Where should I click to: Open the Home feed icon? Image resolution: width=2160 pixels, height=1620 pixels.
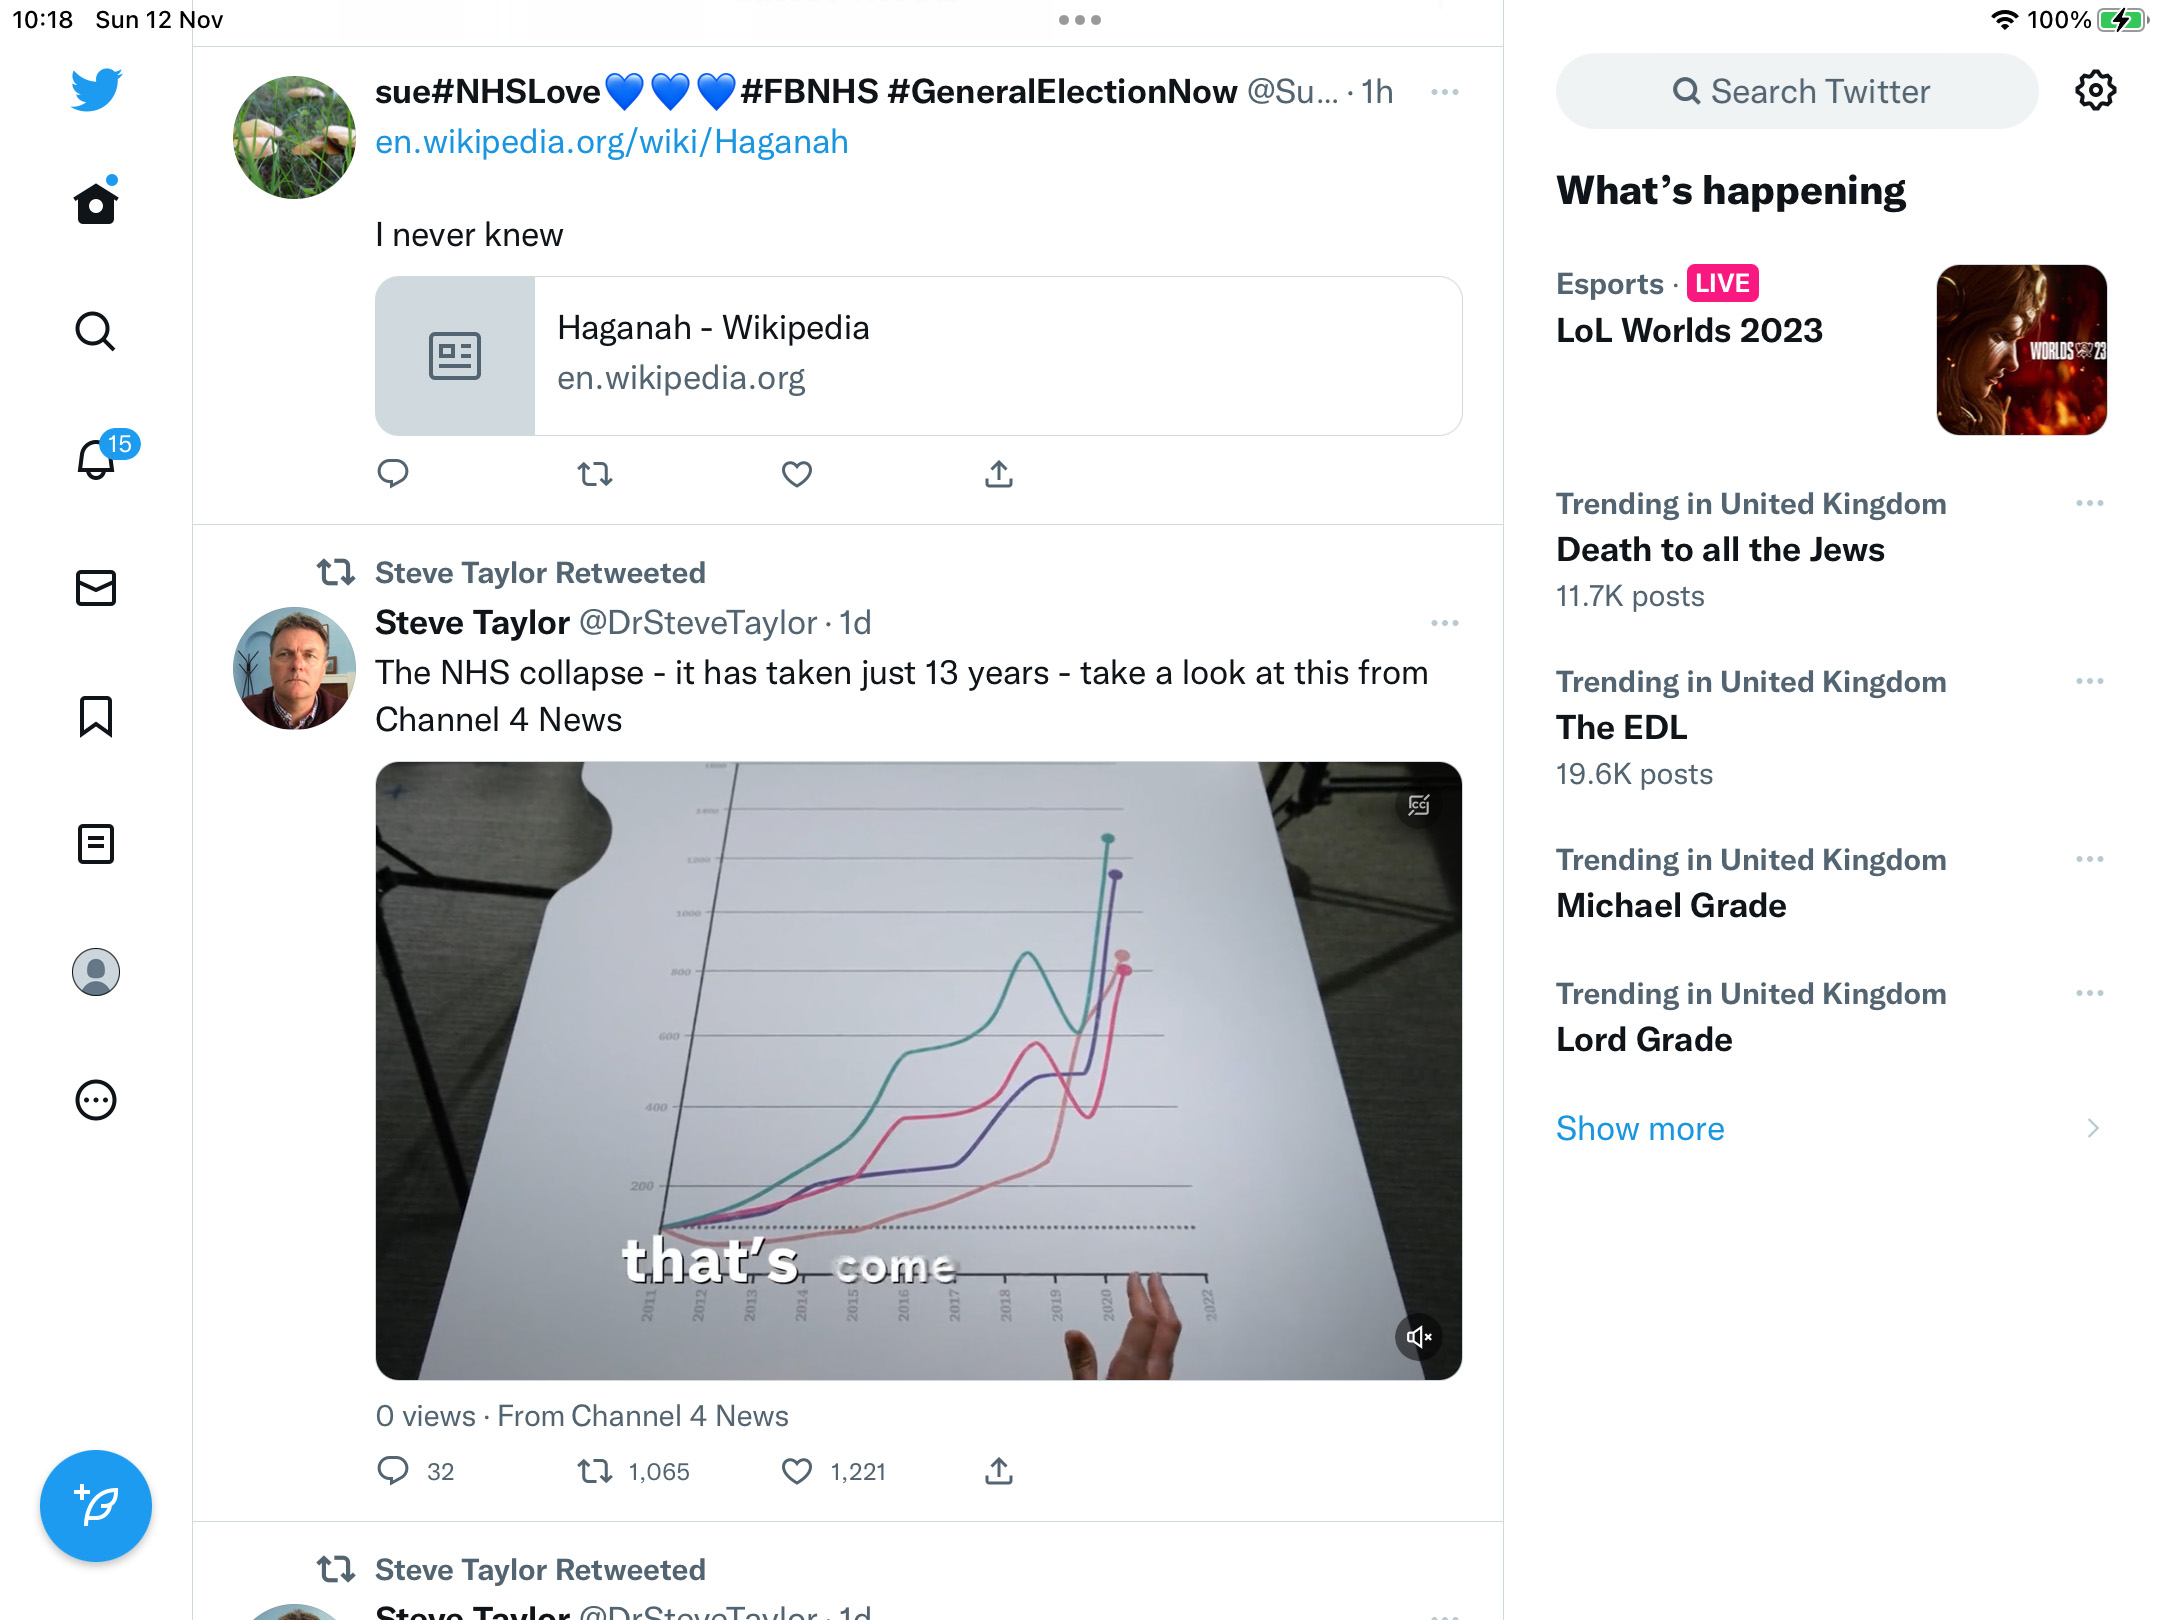click(96, 203)
